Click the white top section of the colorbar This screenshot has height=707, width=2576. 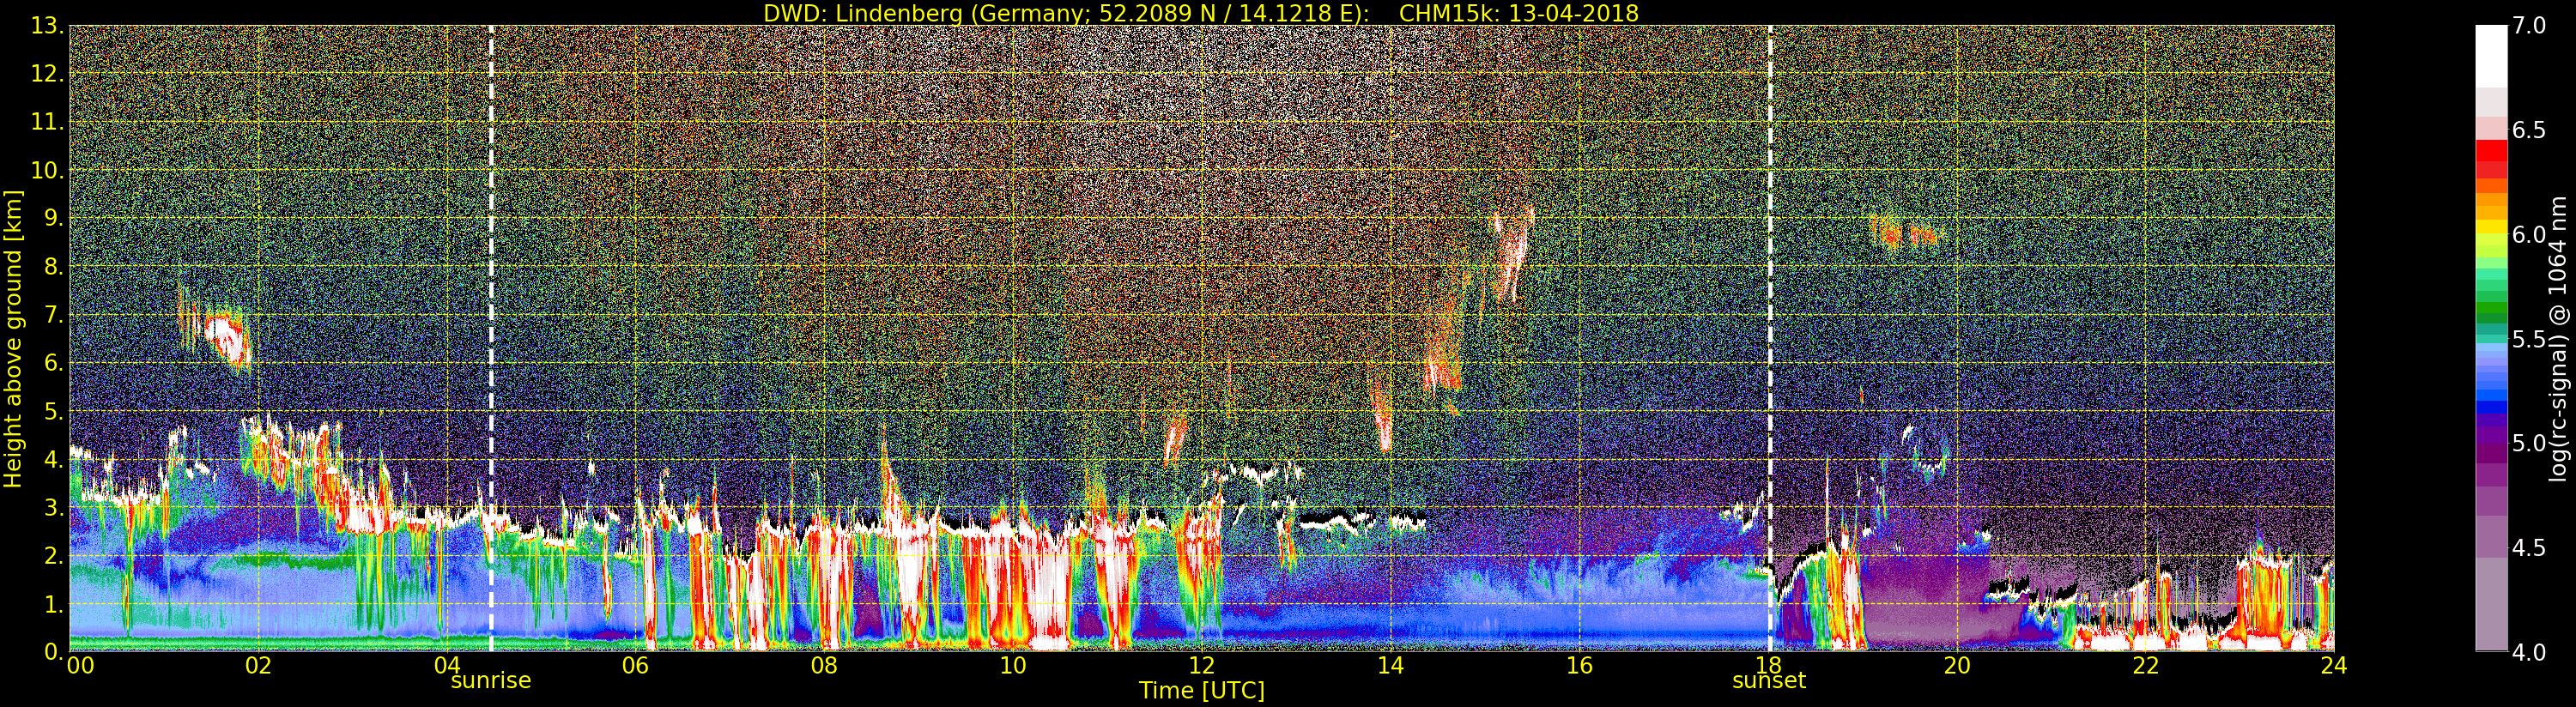coord(2490,55)
